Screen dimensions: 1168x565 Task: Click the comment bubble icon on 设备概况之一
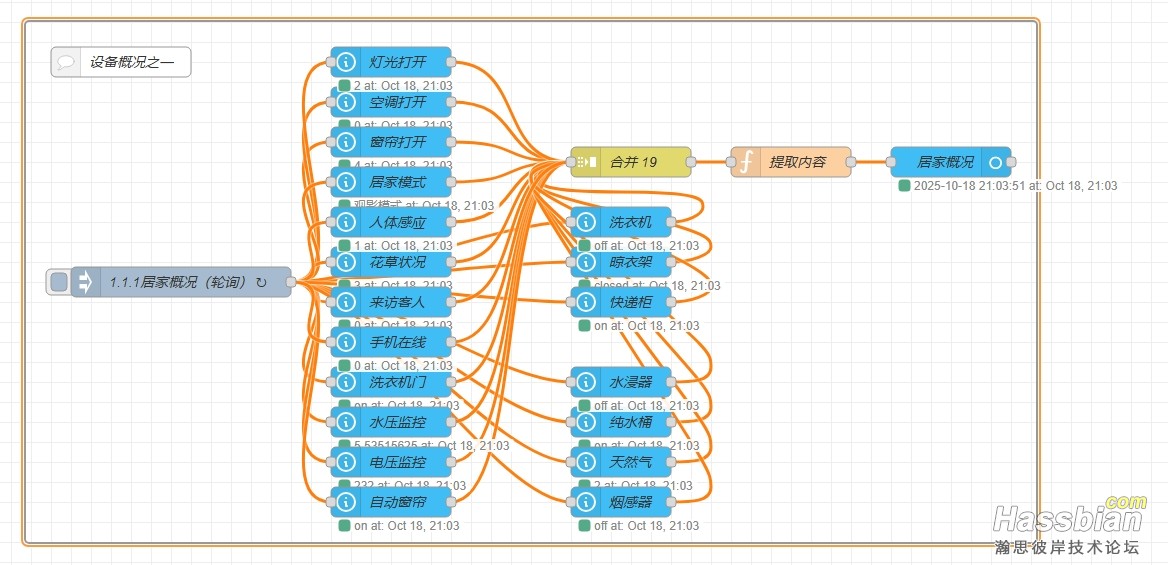(x=66, y=62)
